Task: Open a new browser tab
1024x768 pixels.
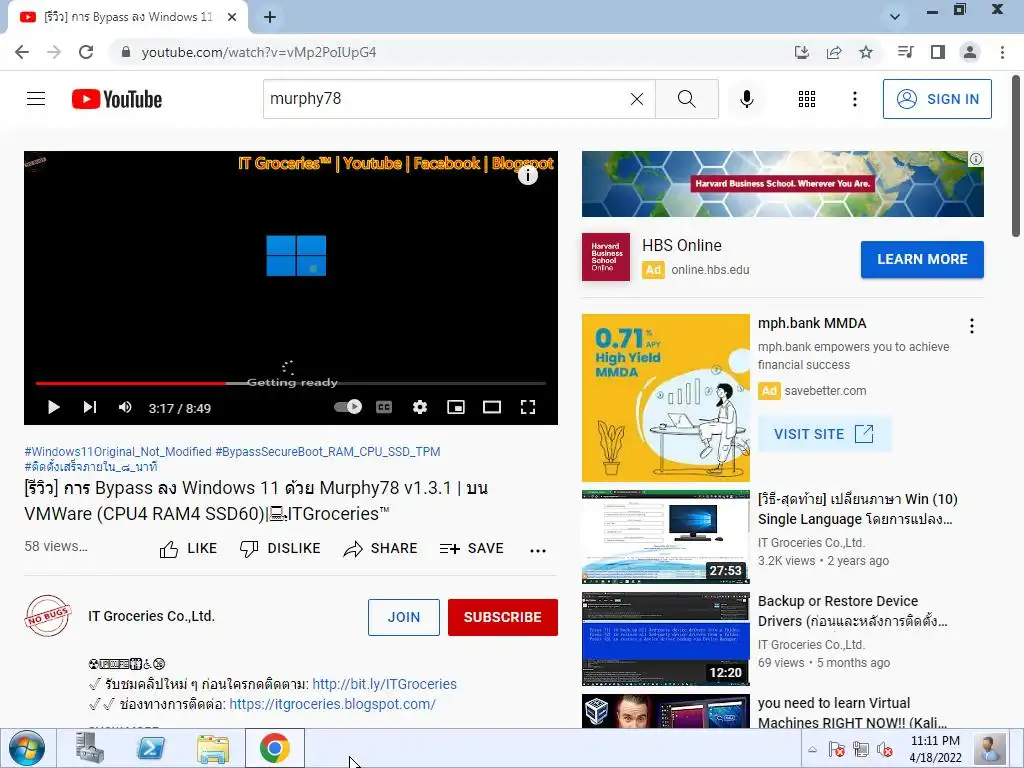Action: click(x=270, y=17)
